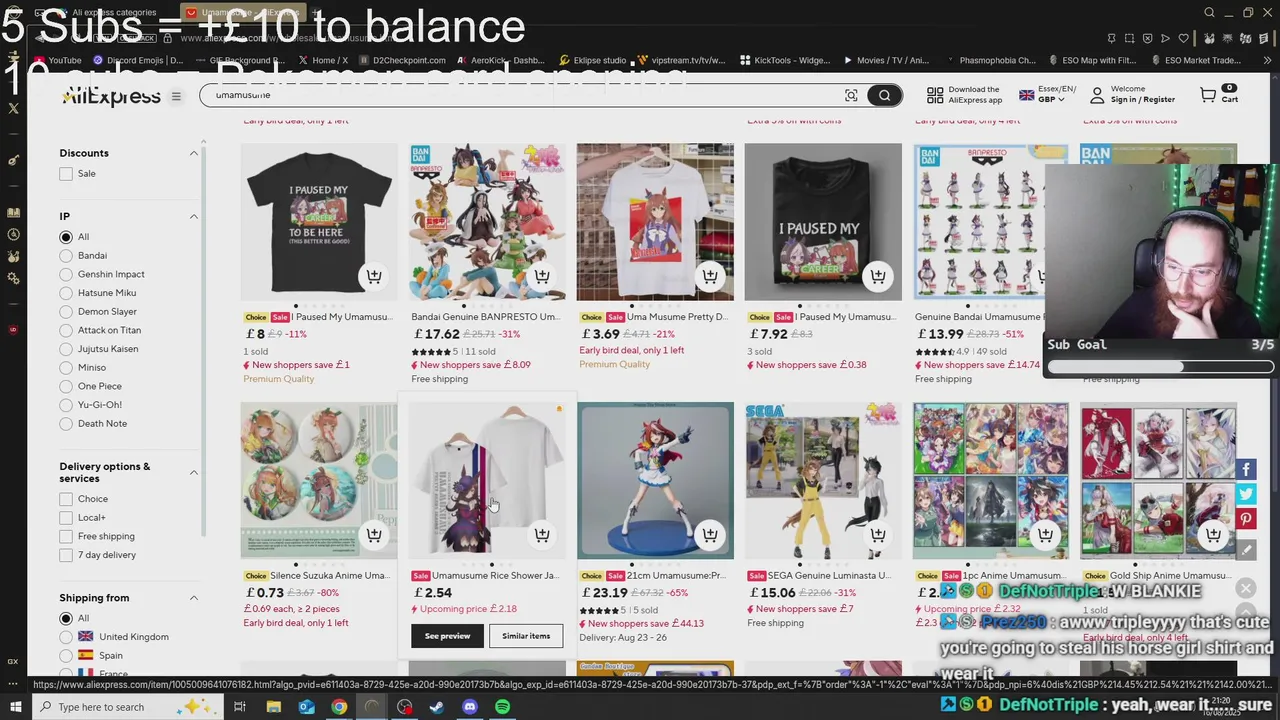Collapse the Discounts filter section

point(193,153)
